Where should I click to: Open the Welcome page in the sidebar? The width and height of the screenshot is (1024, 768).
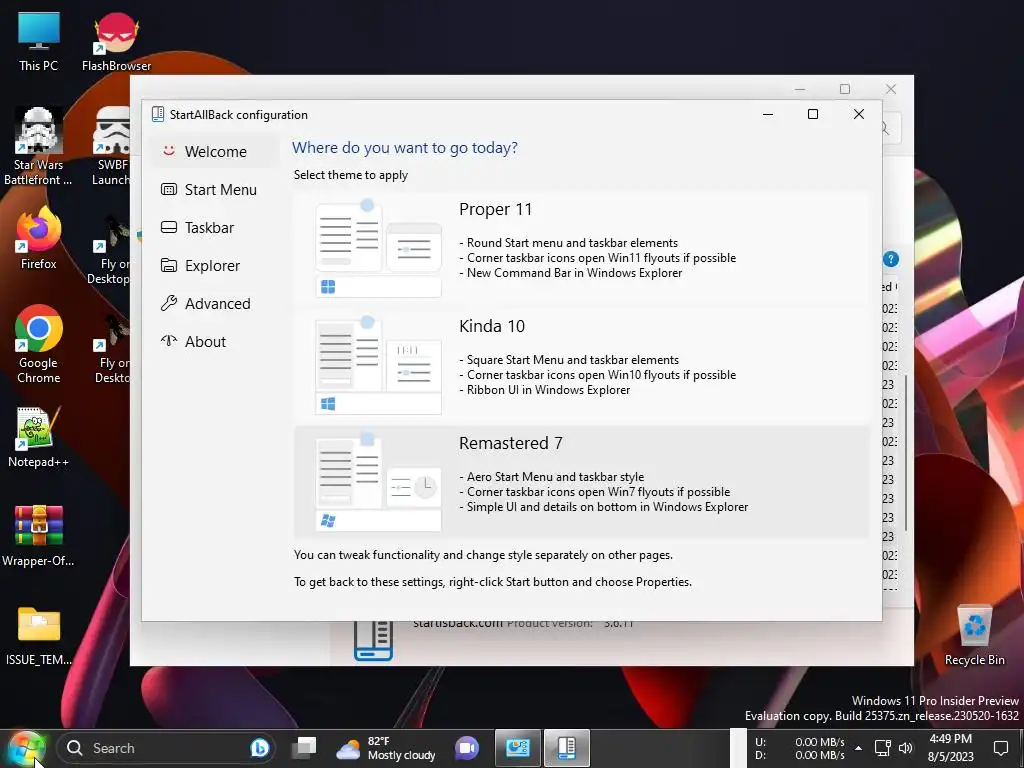click(x=214, y=152)
